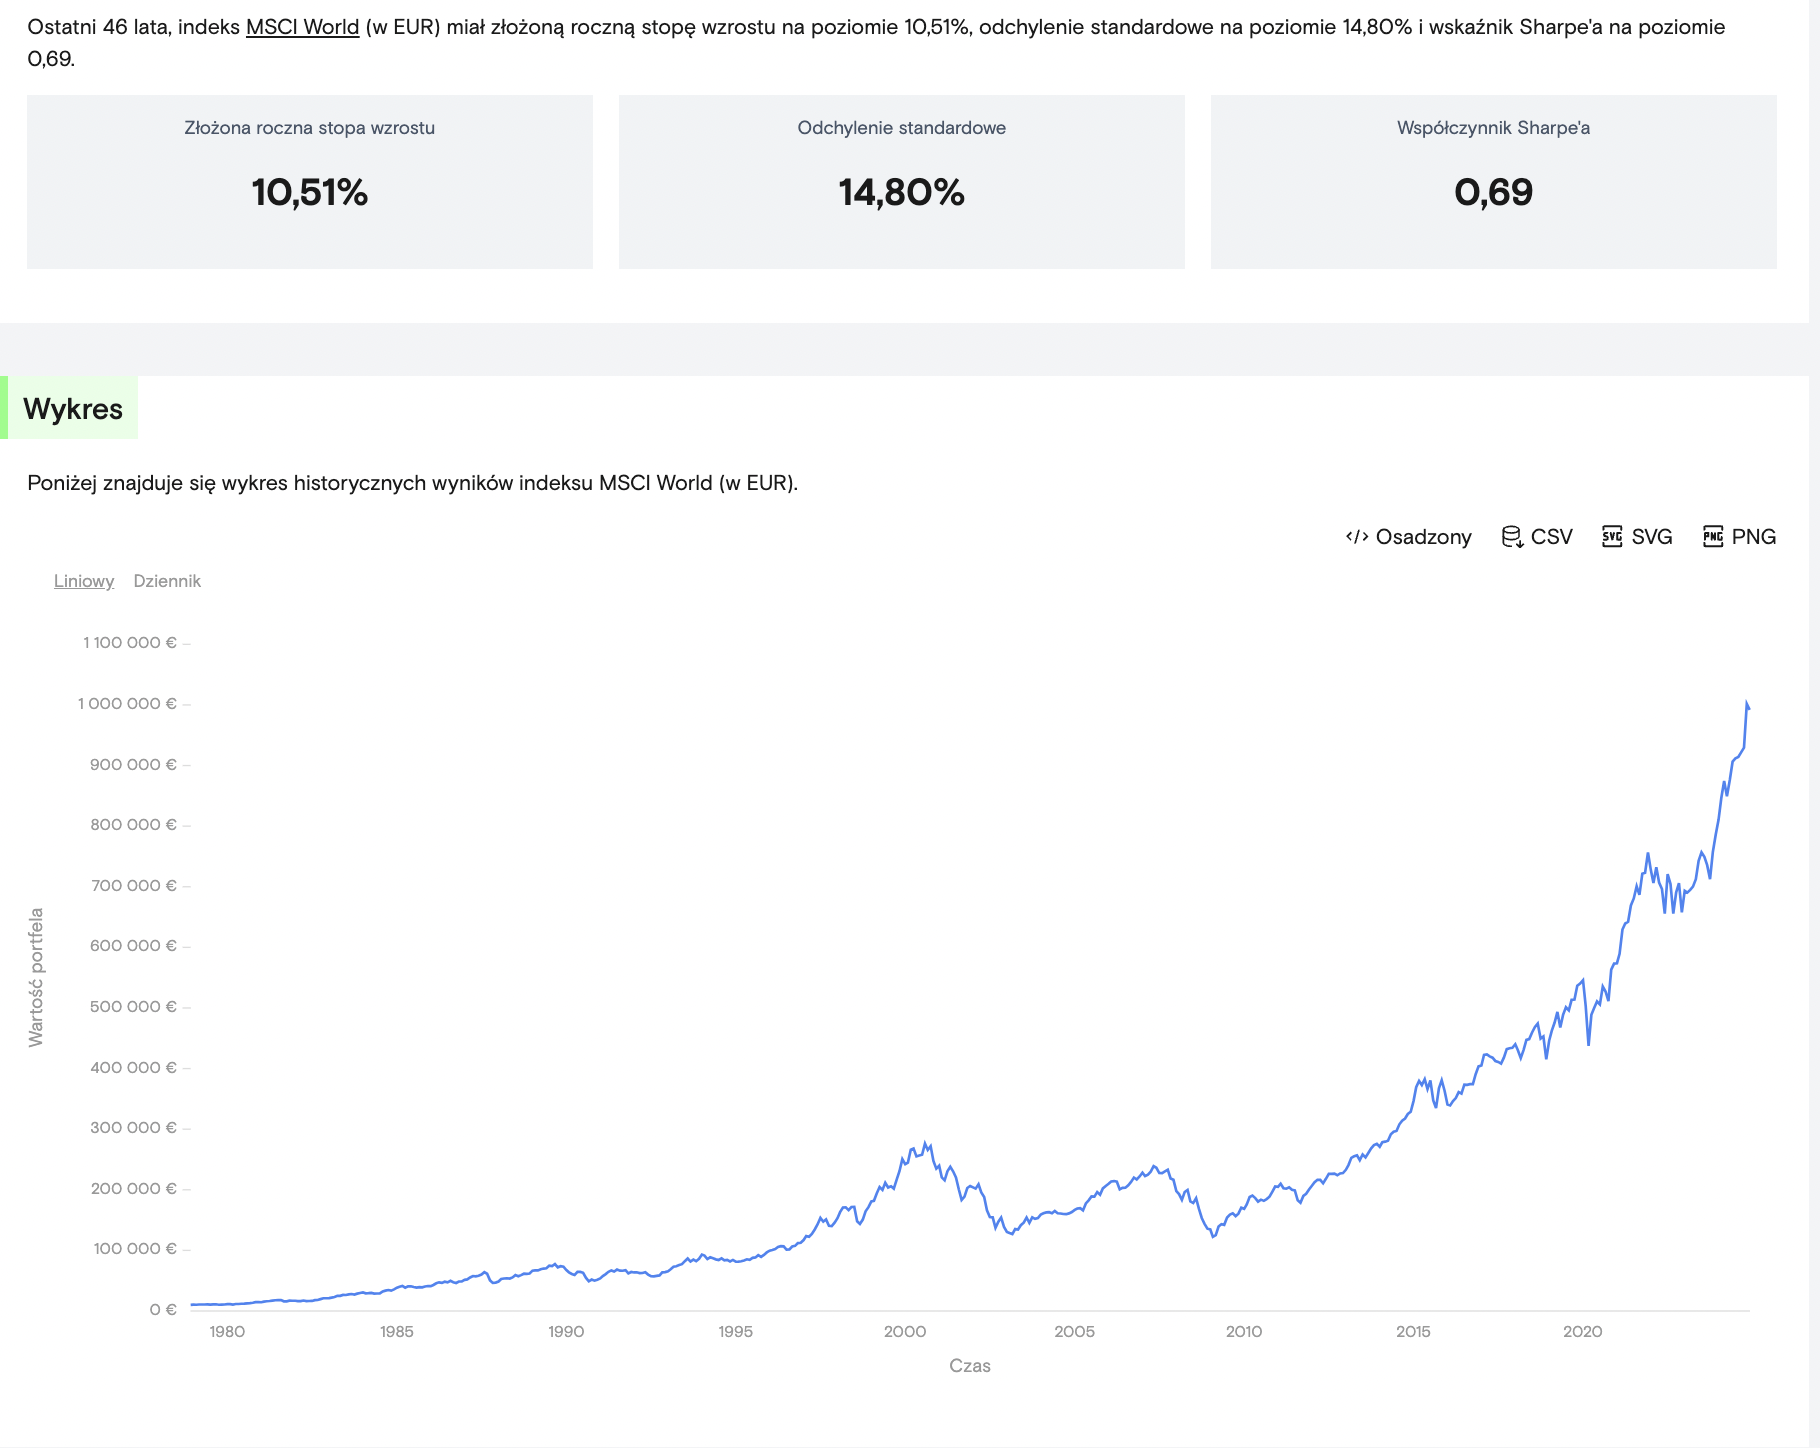Click the 2010 label on time axis
Image resolution: width=1820 pixels, height=1448 pixels.
pos(1244,1332)
